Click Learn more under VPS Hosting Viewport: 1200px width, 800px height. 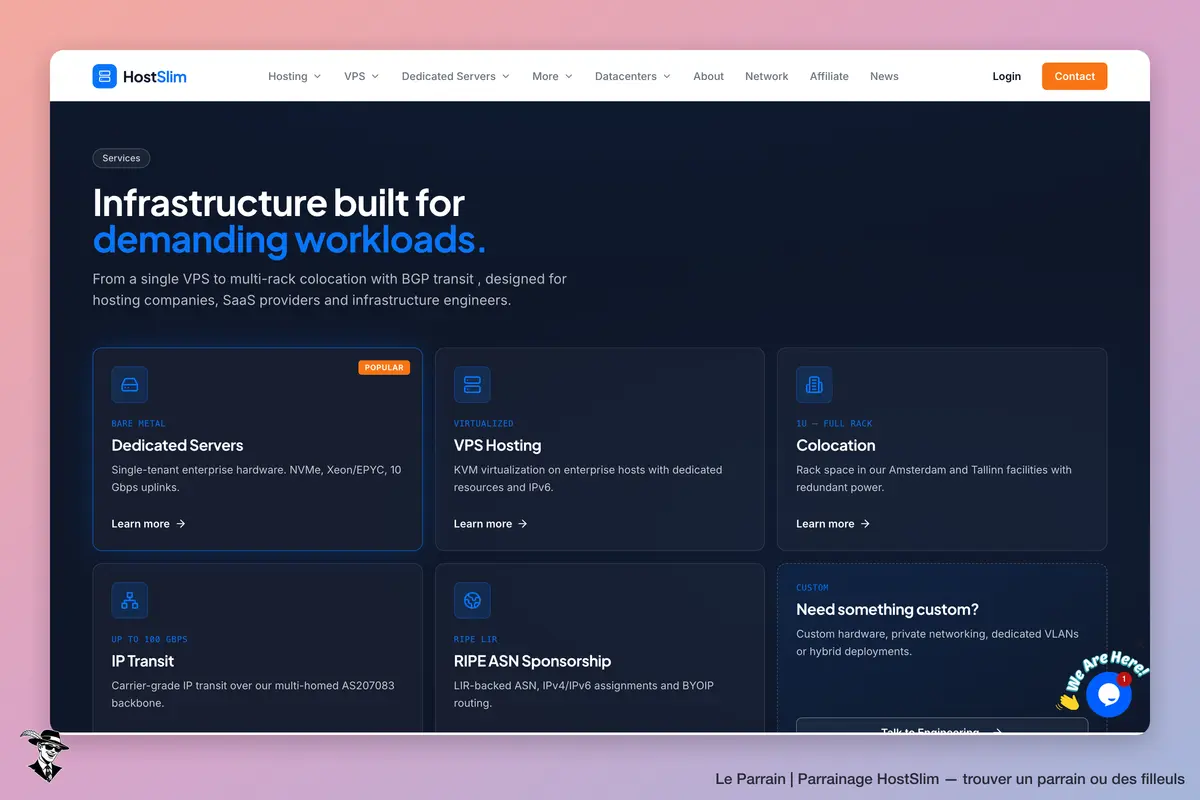coord(491,524)
